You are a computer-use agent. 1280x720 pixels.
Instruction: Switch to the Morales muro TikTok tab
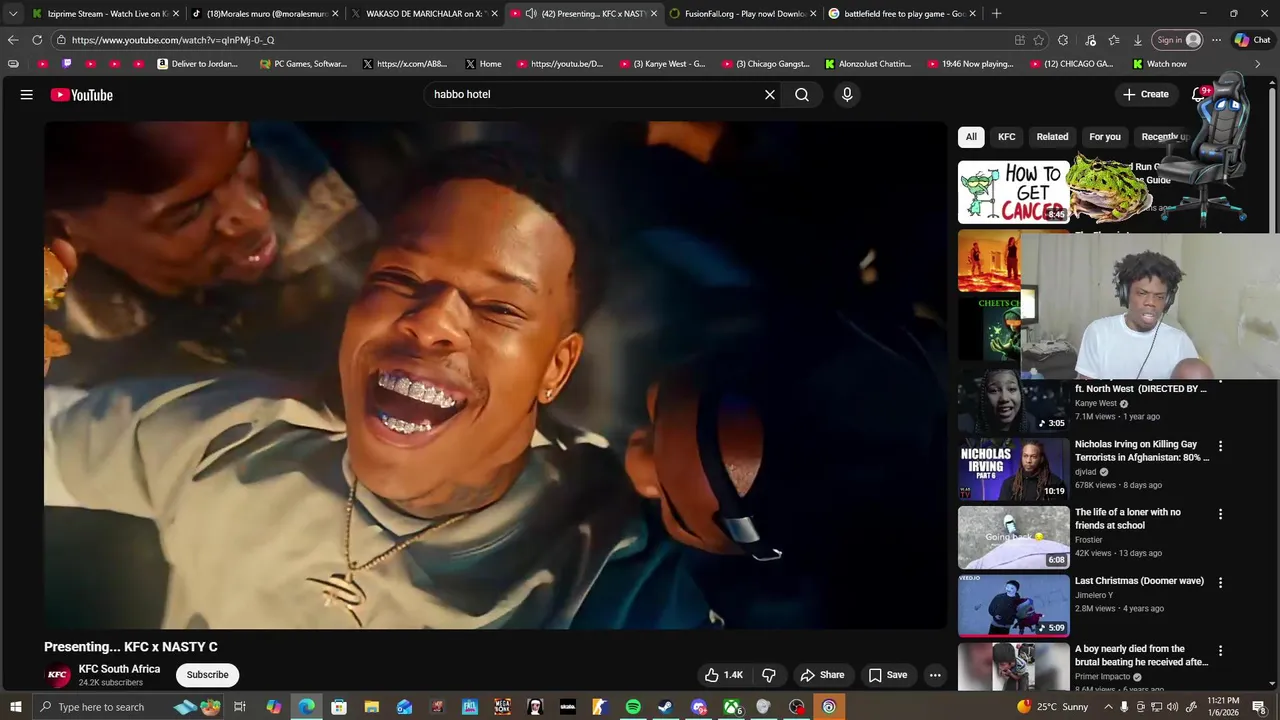(x=265, y=14)
